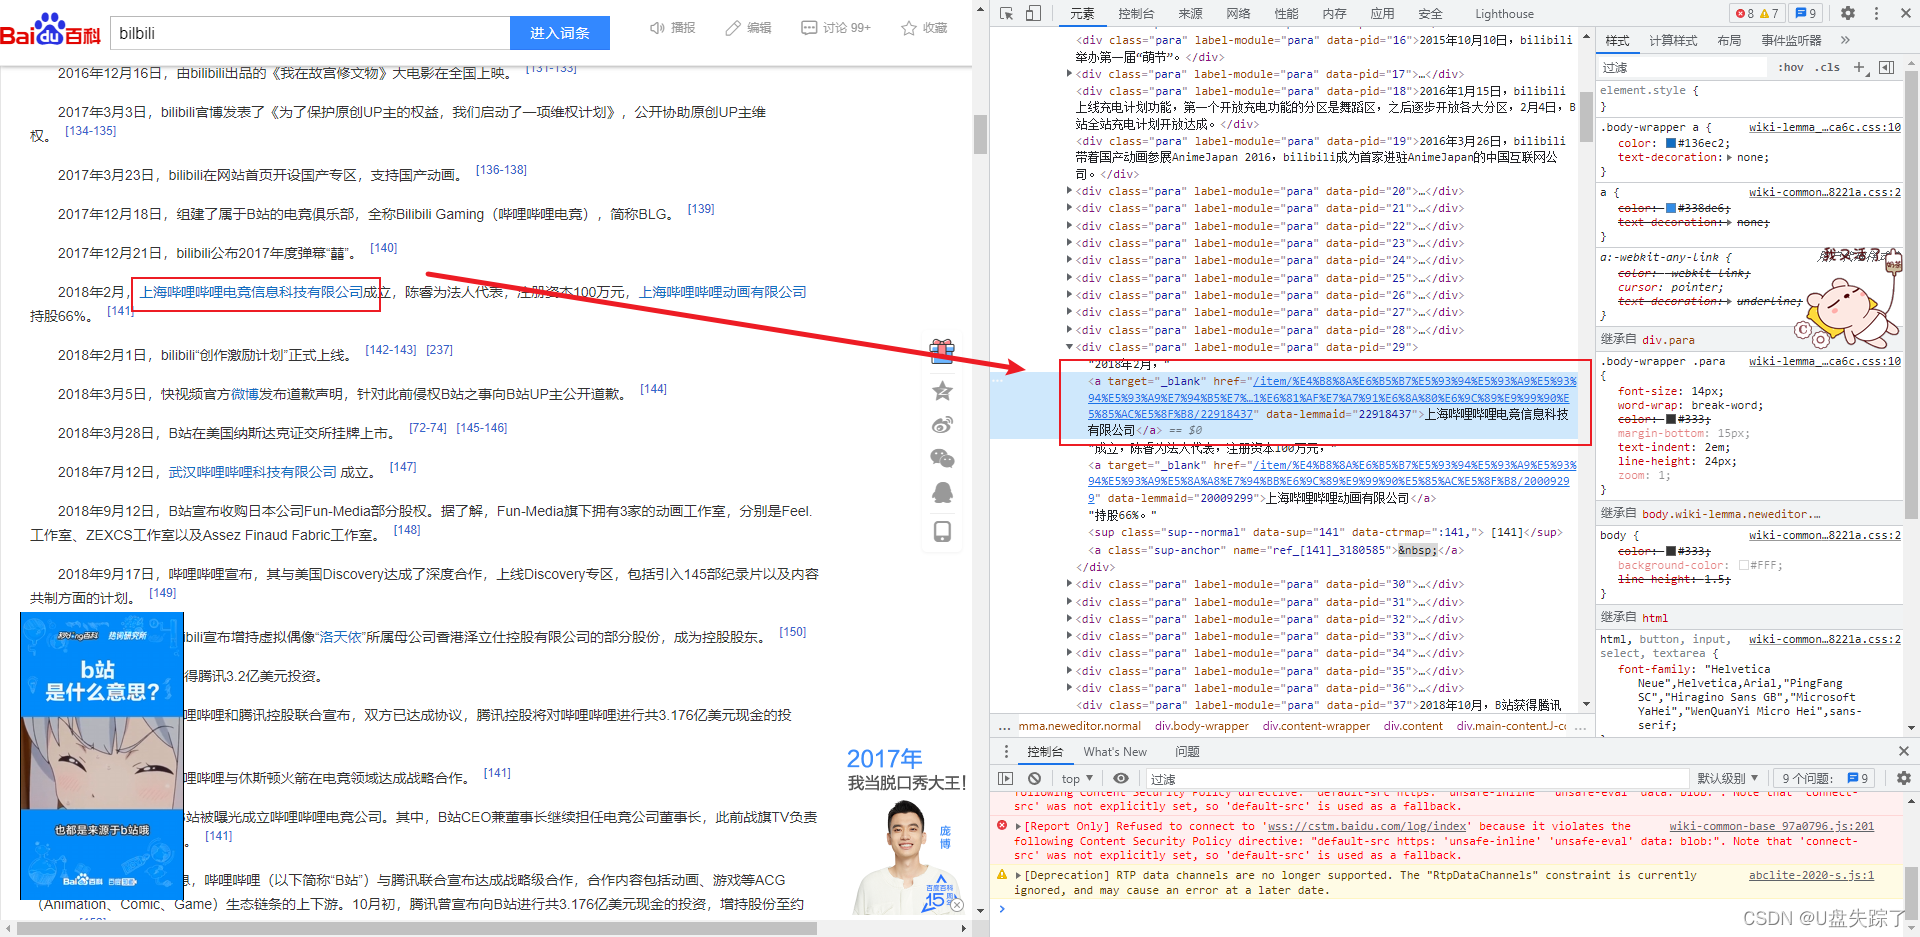Image resolution: width=1920 pixels, height=937 pixels.
Task: Open the error and warning counter badge
Action: (x=1757, y=14)
